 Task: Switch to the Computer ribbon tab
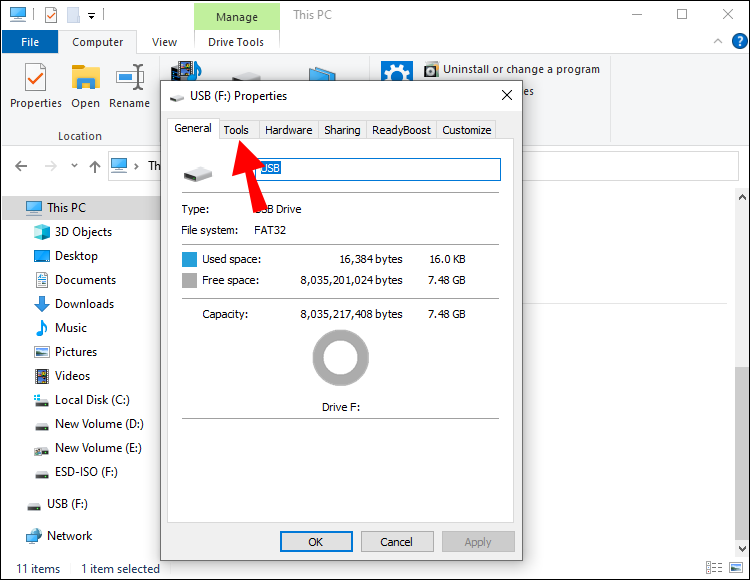click(98, 42)
